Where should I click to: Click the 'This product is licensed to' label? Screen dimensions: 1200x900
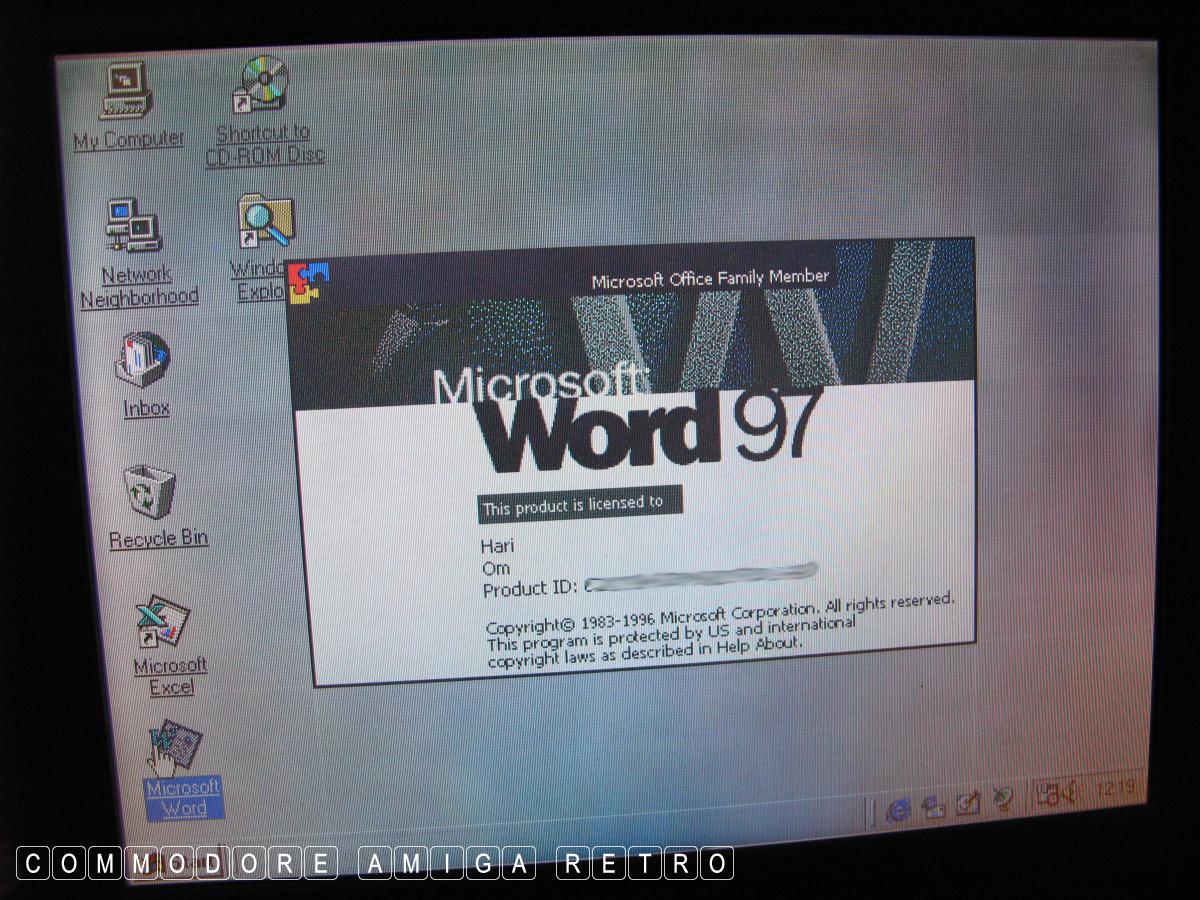[x=574, y=506]
